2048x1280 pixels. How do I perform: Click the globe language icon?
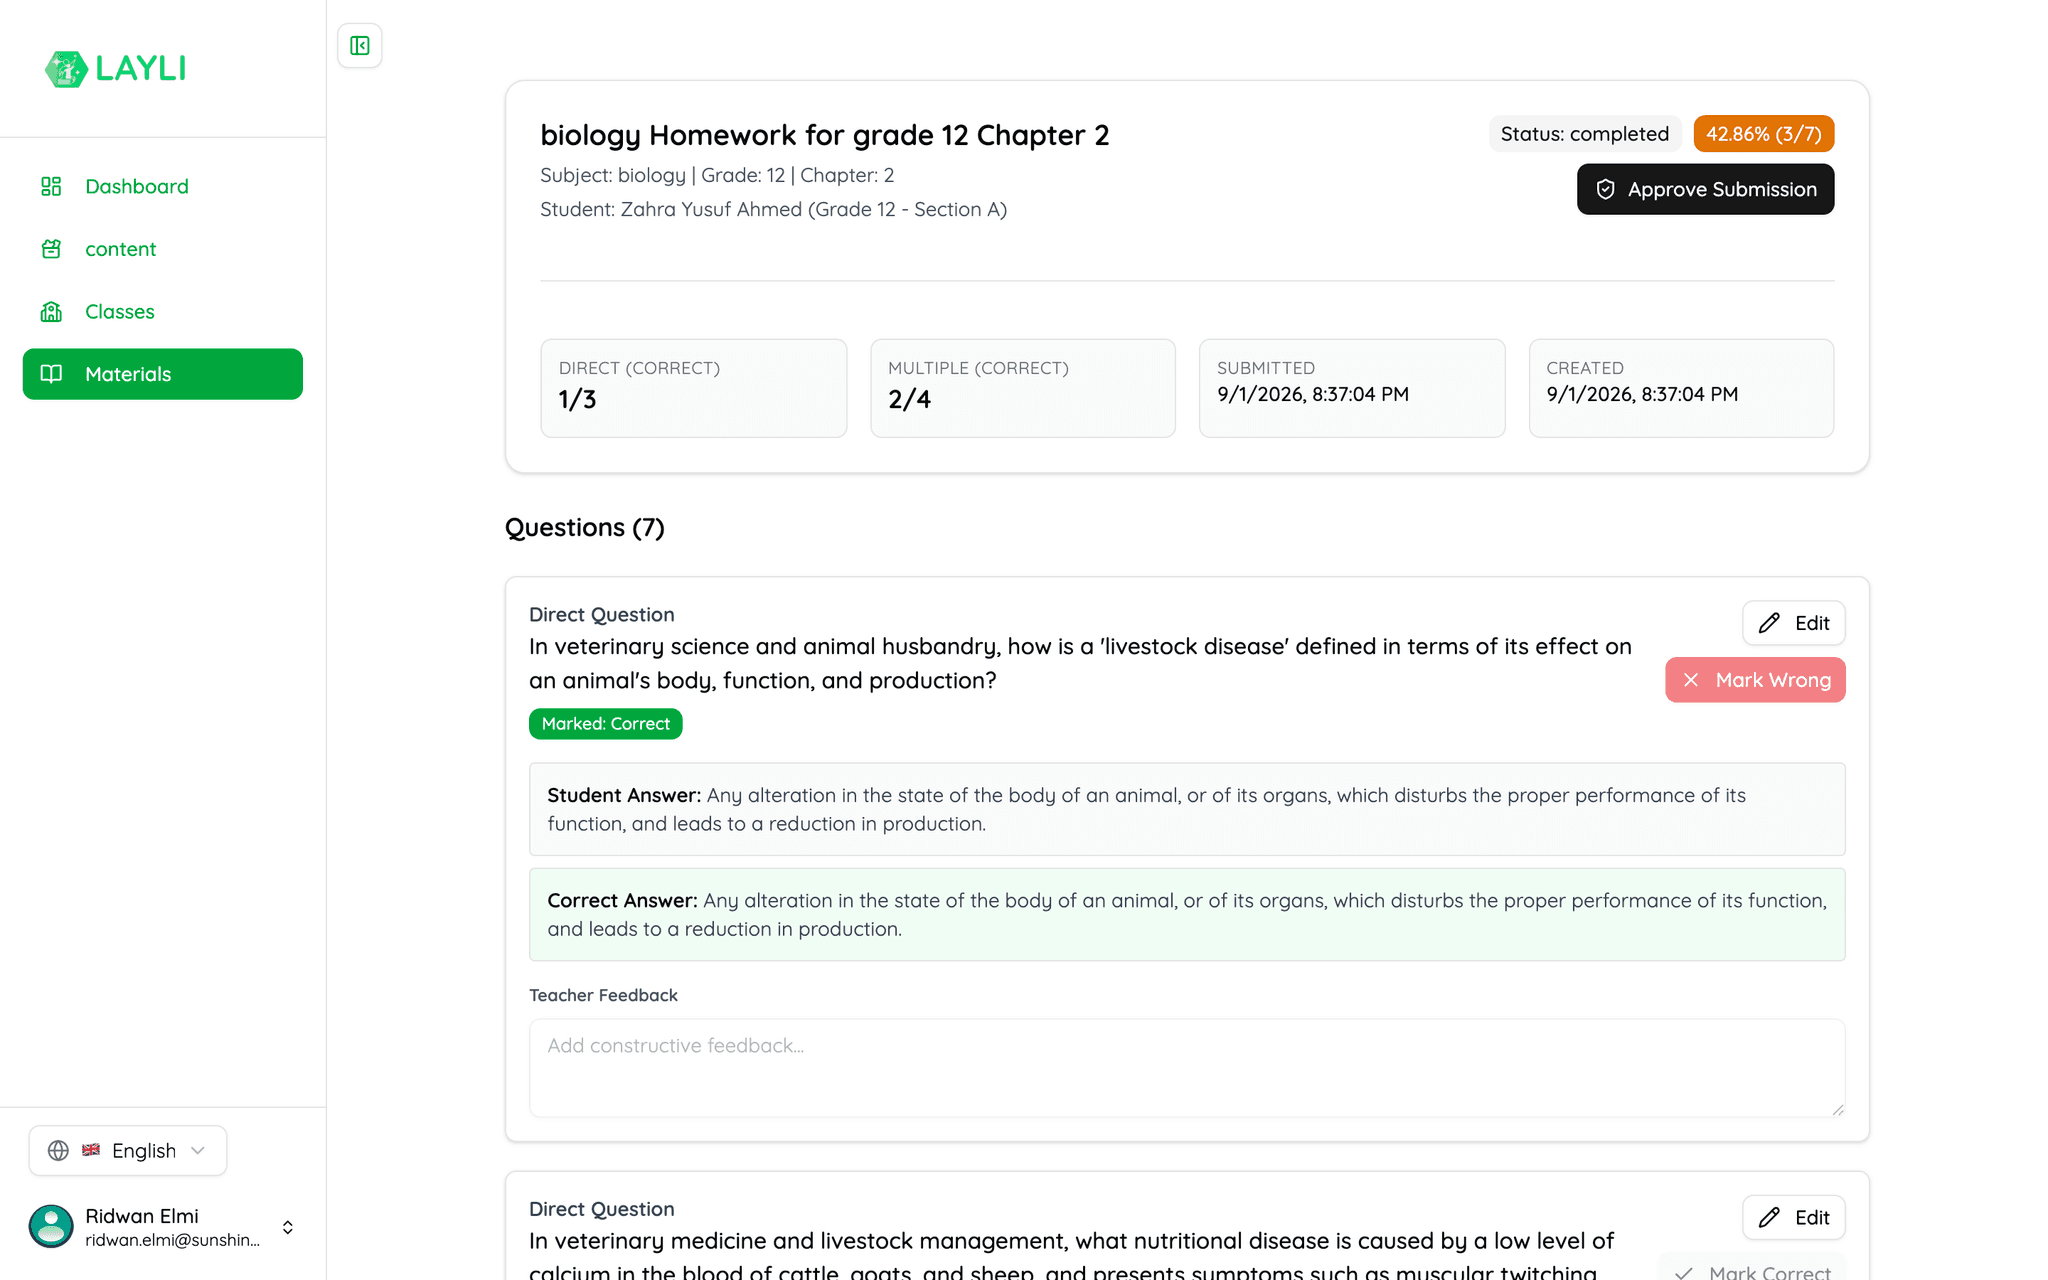point(59,1151)
